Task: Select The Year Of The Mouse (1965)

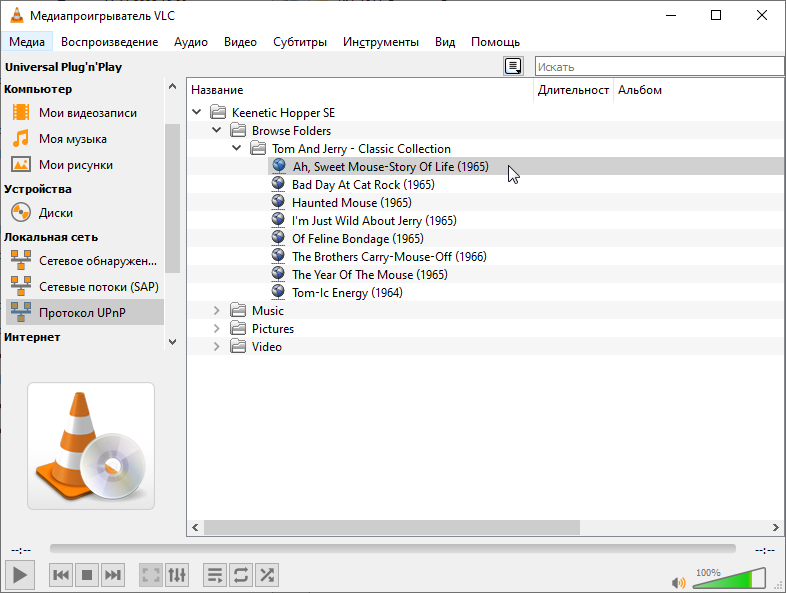Action: pos(369,275)
